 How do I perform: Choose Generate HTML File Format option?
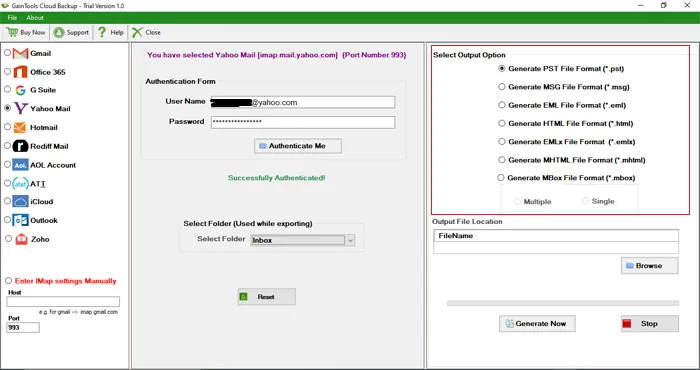(x=502, y=123)
